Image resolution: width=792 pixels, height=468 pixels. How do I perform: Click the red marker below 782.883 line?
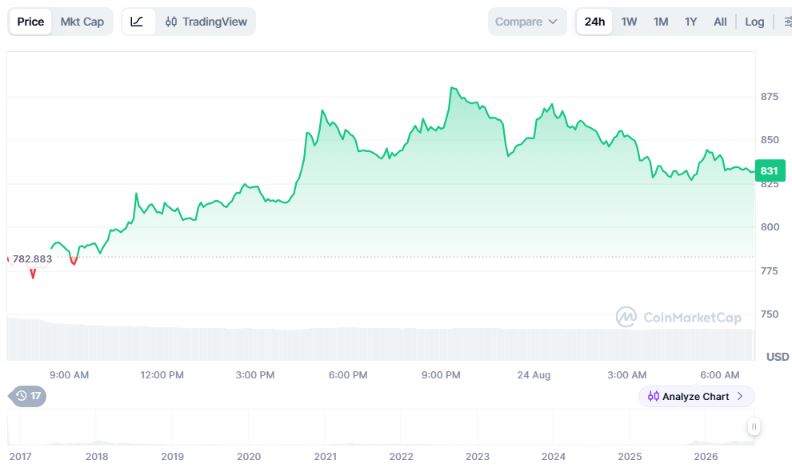point(33,274)
